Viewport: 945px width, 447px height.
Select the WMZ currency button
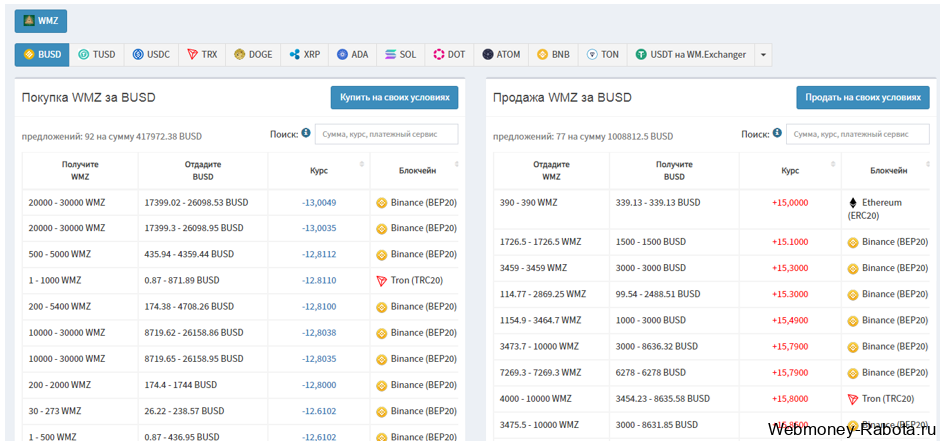41,21
